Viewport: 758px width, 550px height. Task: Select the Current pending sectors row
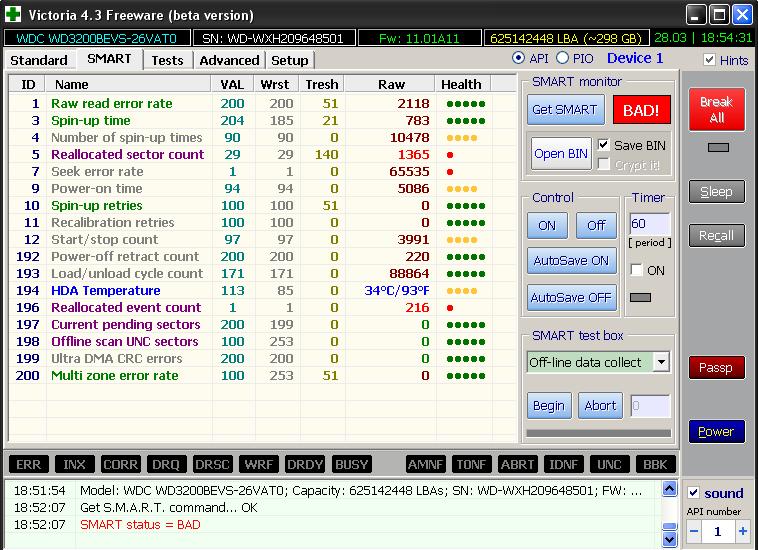pos(262,324)
